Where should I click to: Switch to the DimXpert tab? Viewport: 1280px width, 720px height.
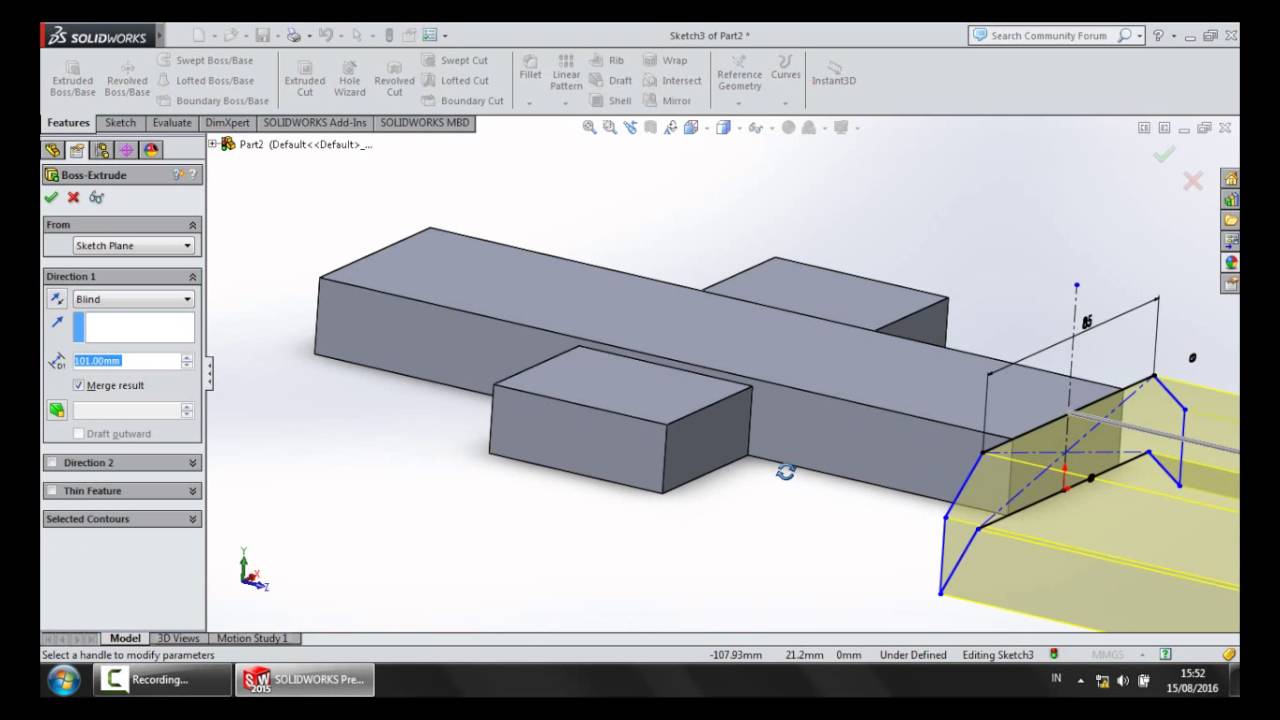pos(228,123)
